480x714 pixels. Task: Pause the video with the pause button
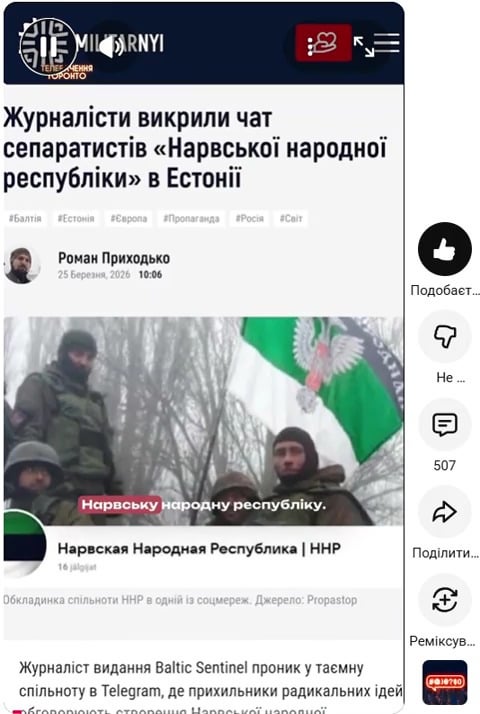click(48, 47)
